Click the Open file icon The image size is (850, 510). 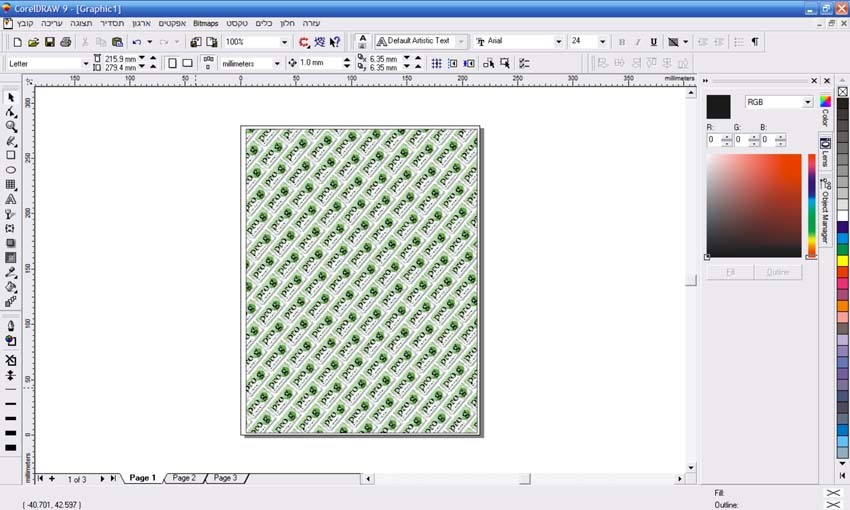tap(33, 42)
